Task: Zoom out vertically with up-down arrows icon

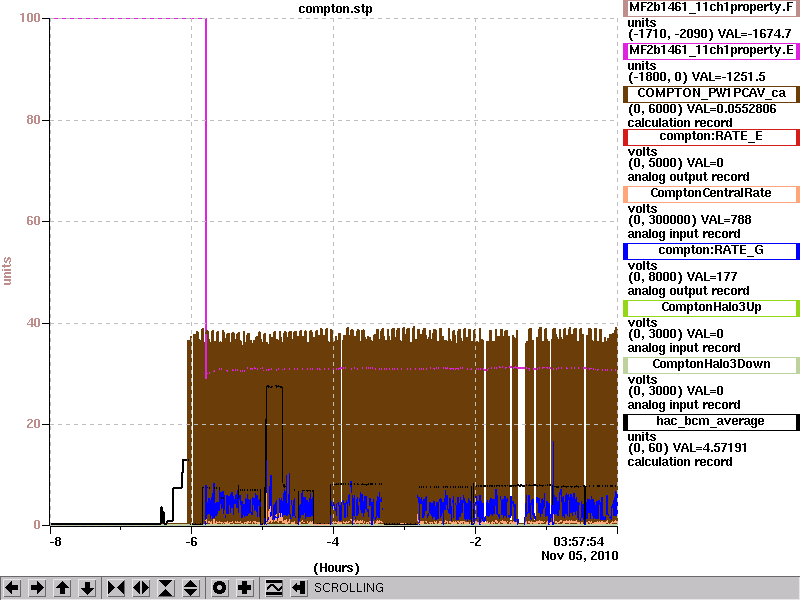Action: tap(191, 588)
